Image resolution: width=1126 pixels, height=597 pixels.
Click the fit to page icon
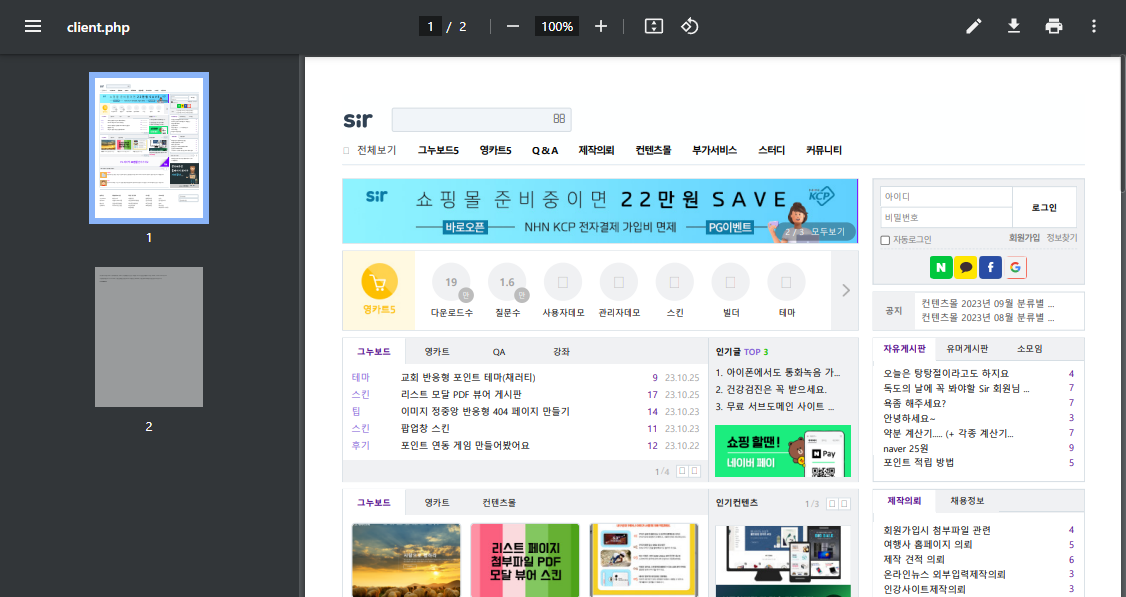click(x=653, y=26)
